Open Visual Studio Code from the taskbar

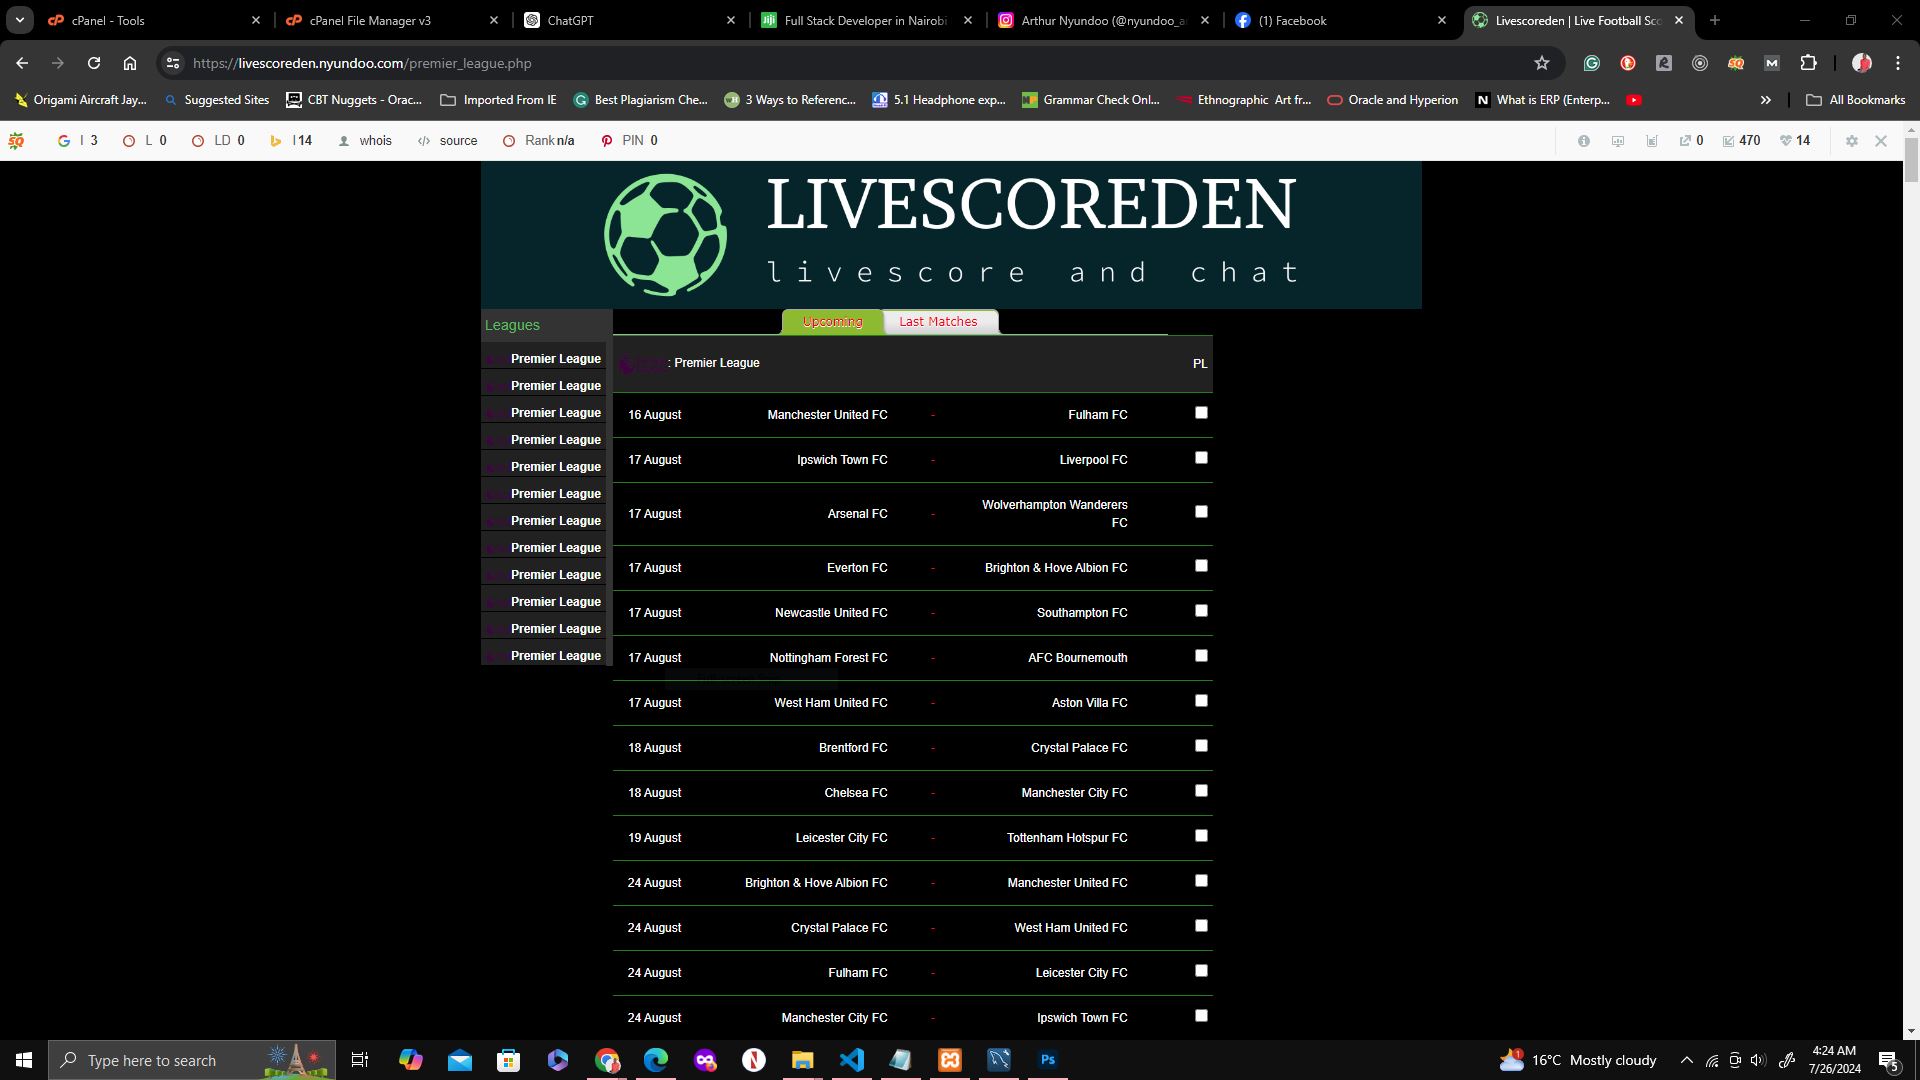[x=852, y=1060]
